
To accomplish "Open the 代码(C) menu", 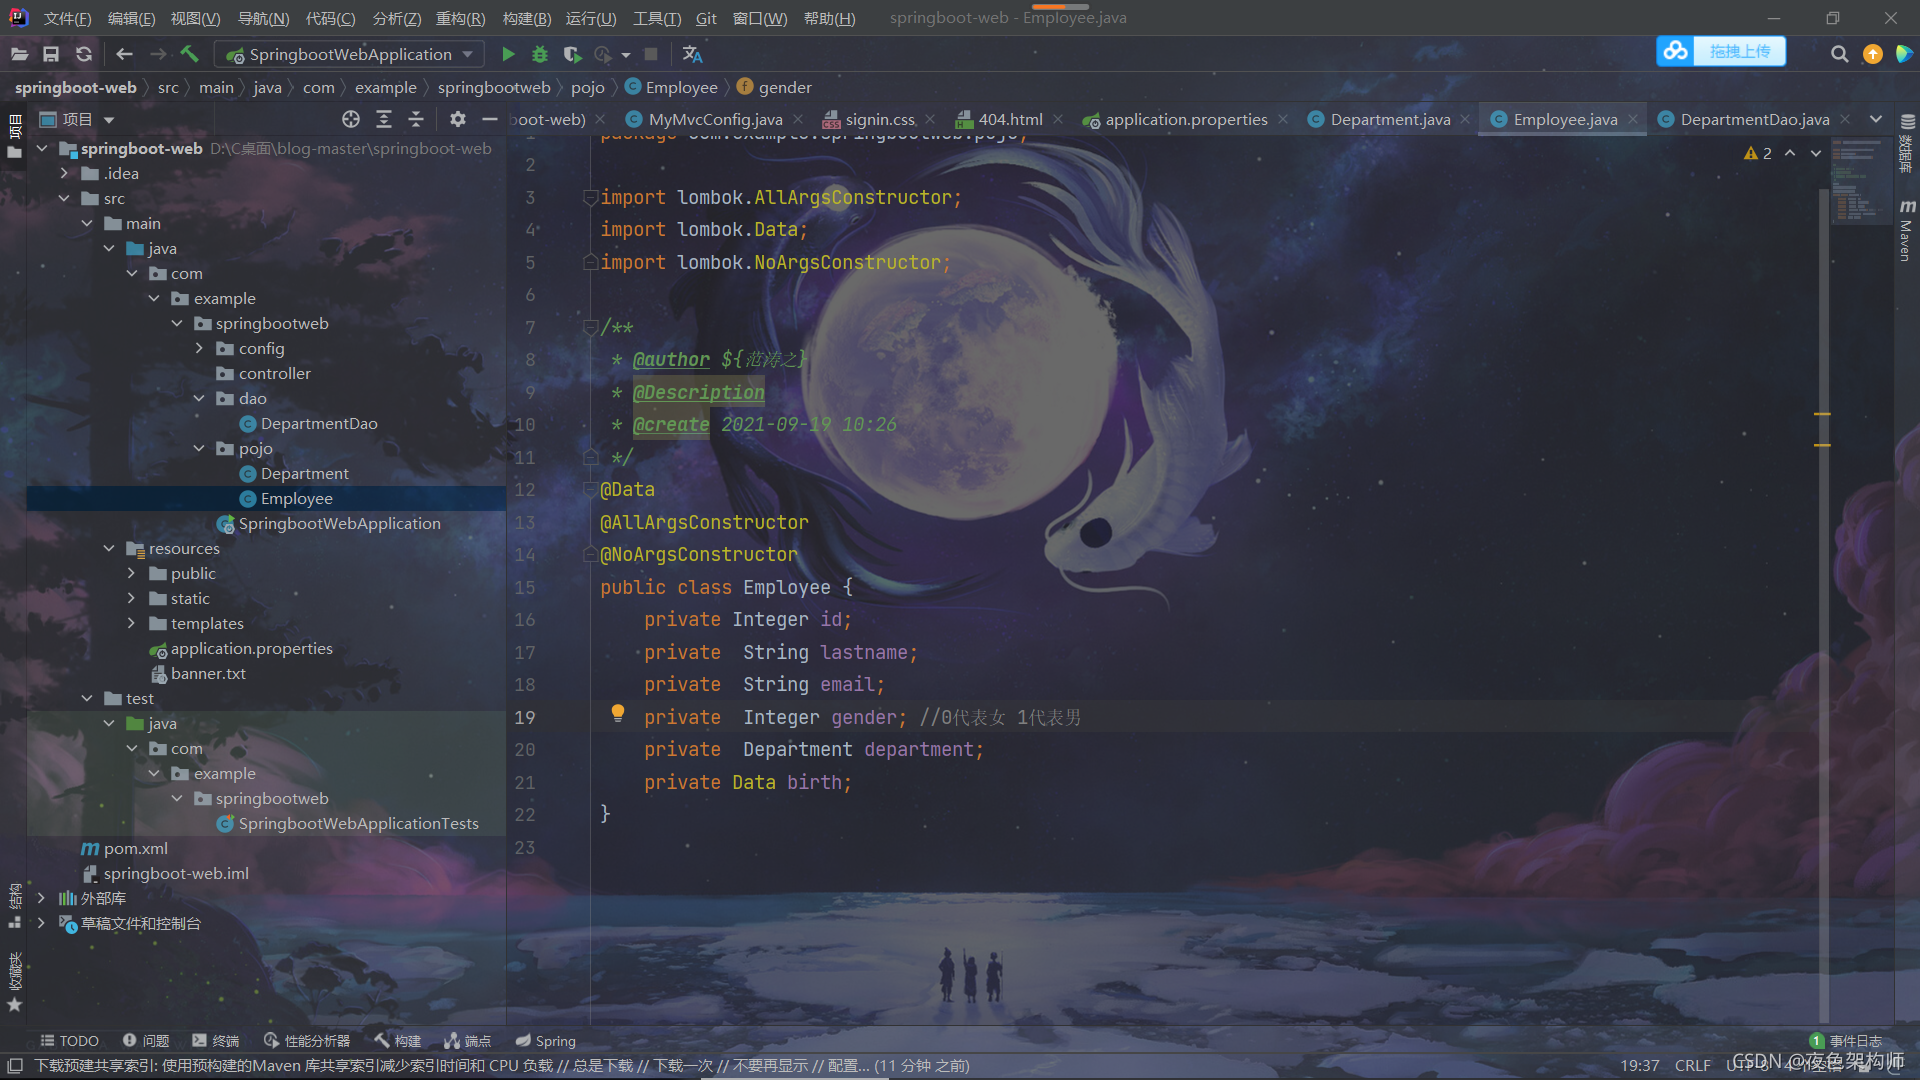I will (330, 18).
